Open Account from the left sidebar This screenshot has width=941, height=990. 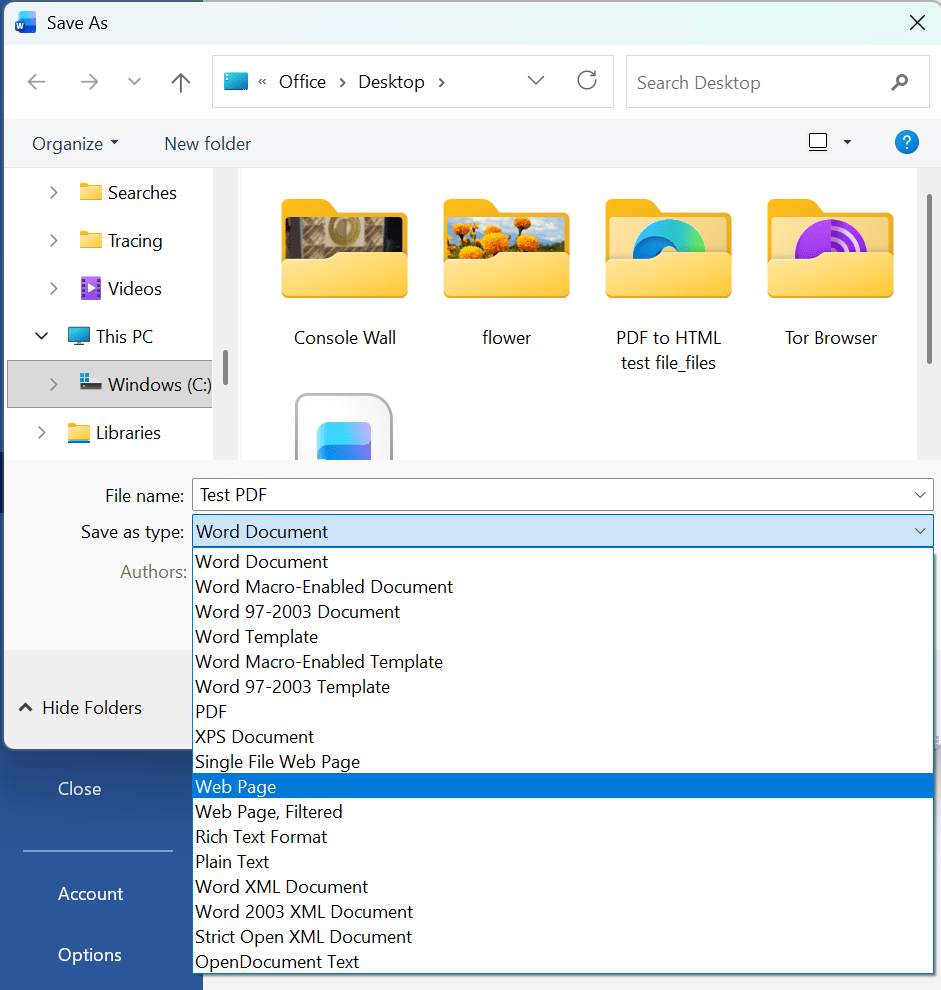coord(90,894)
